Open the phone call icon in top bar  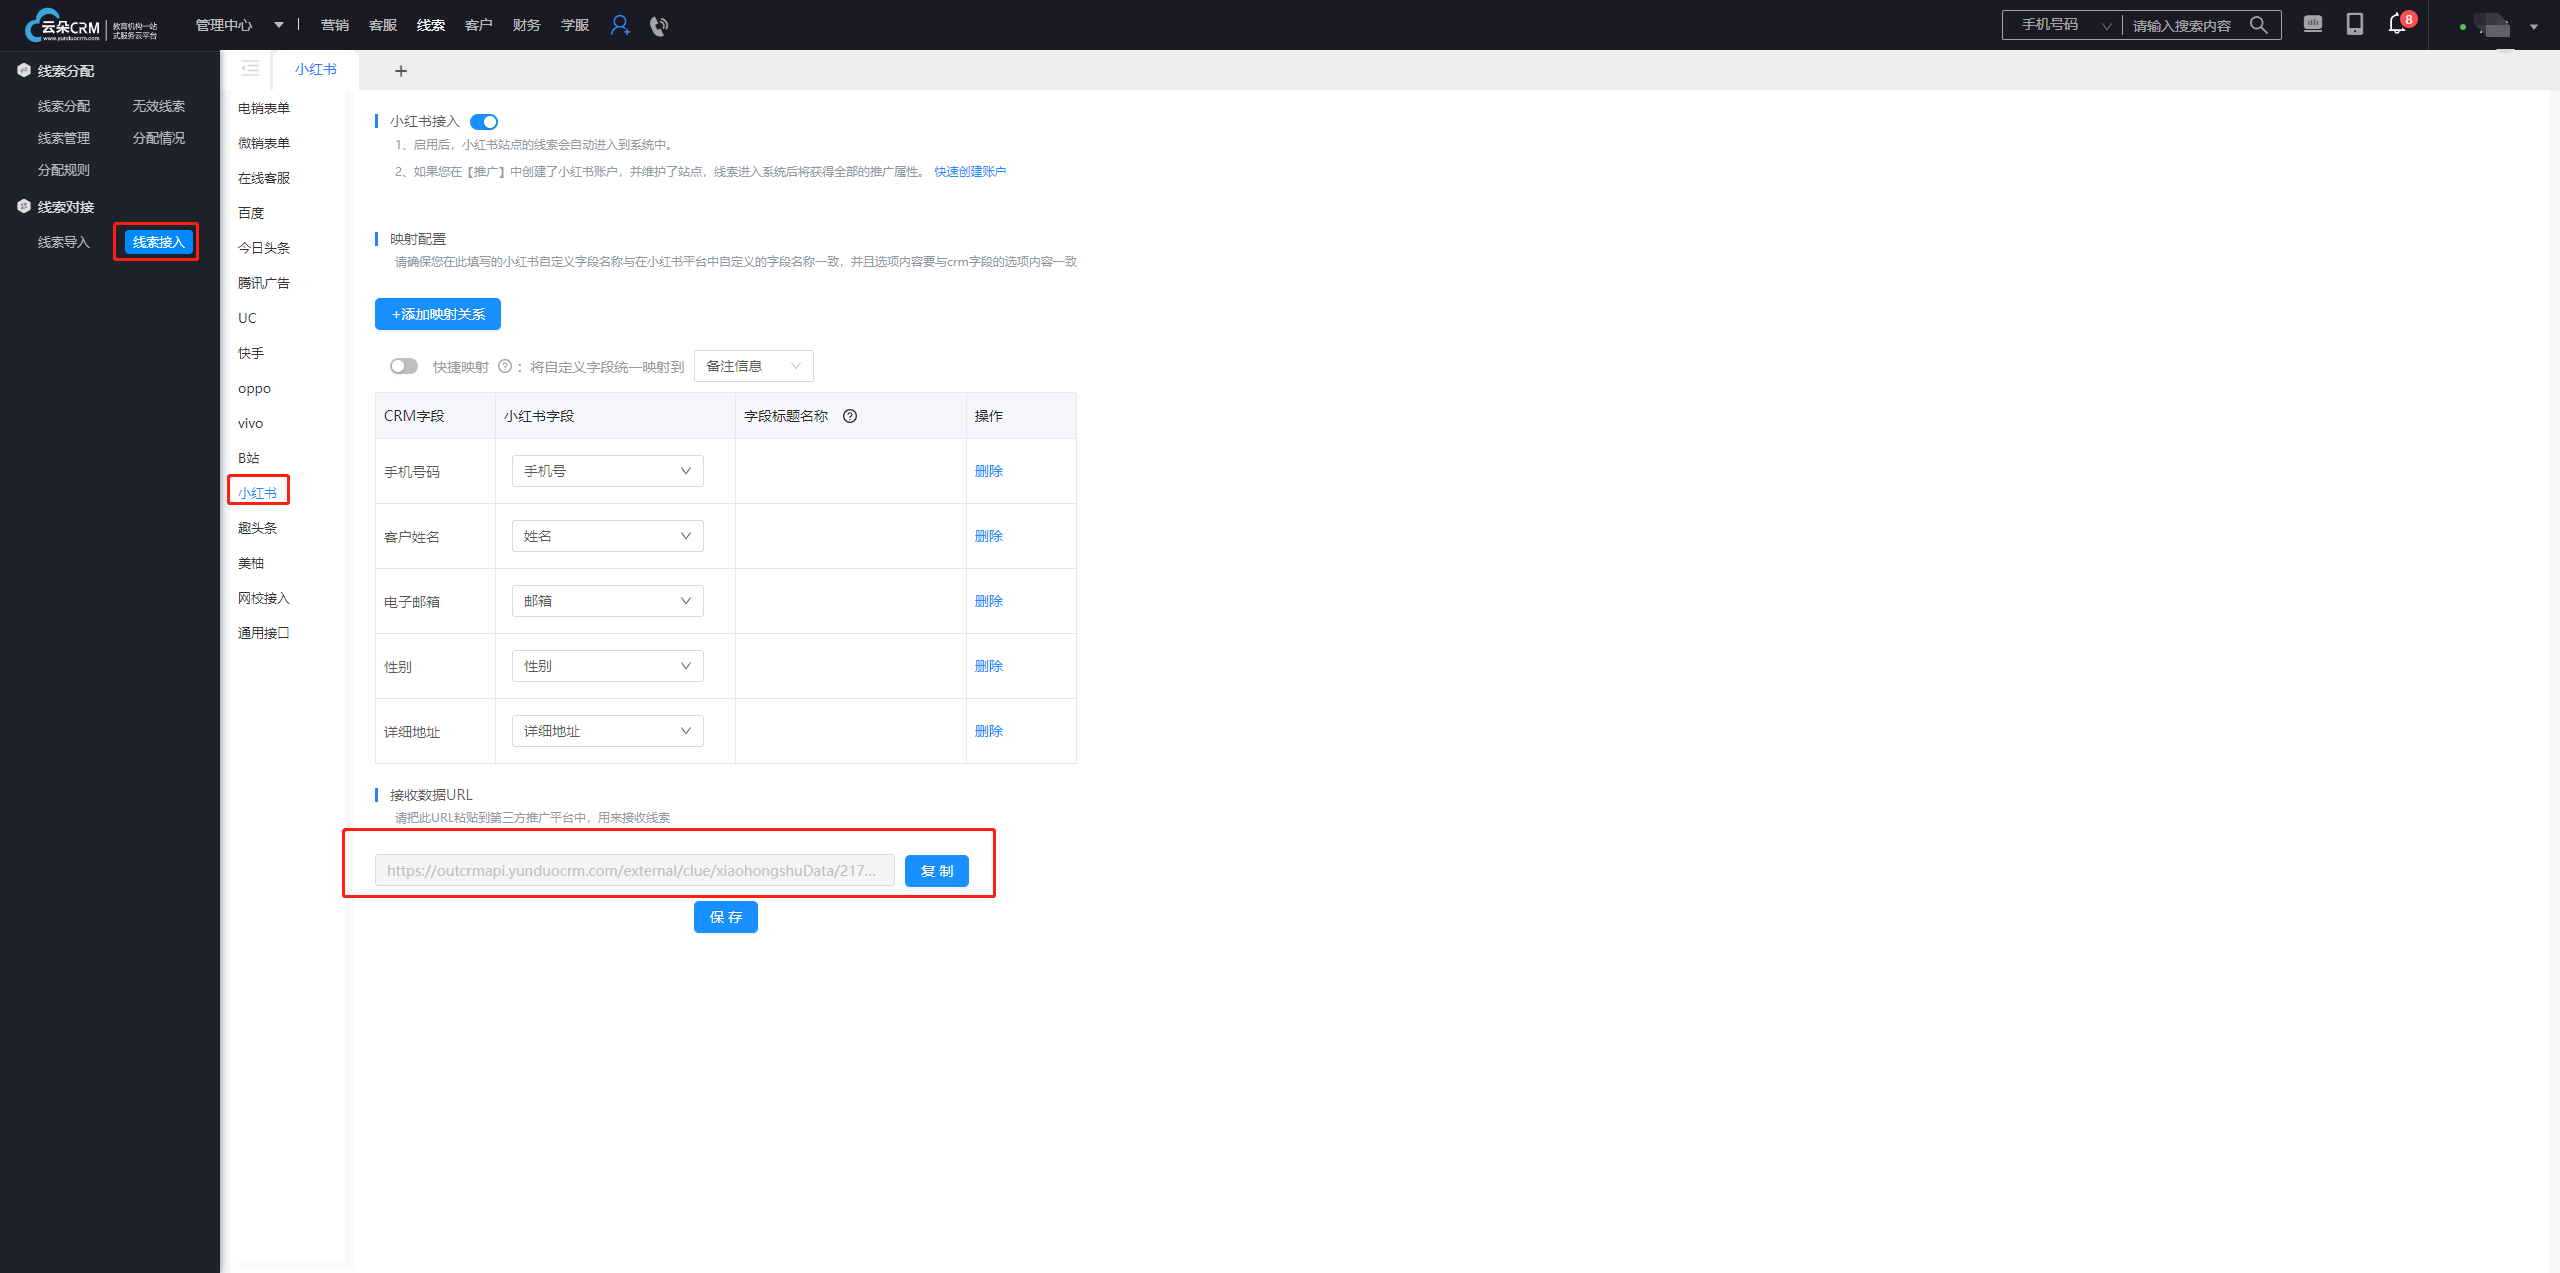click(658, 26)
